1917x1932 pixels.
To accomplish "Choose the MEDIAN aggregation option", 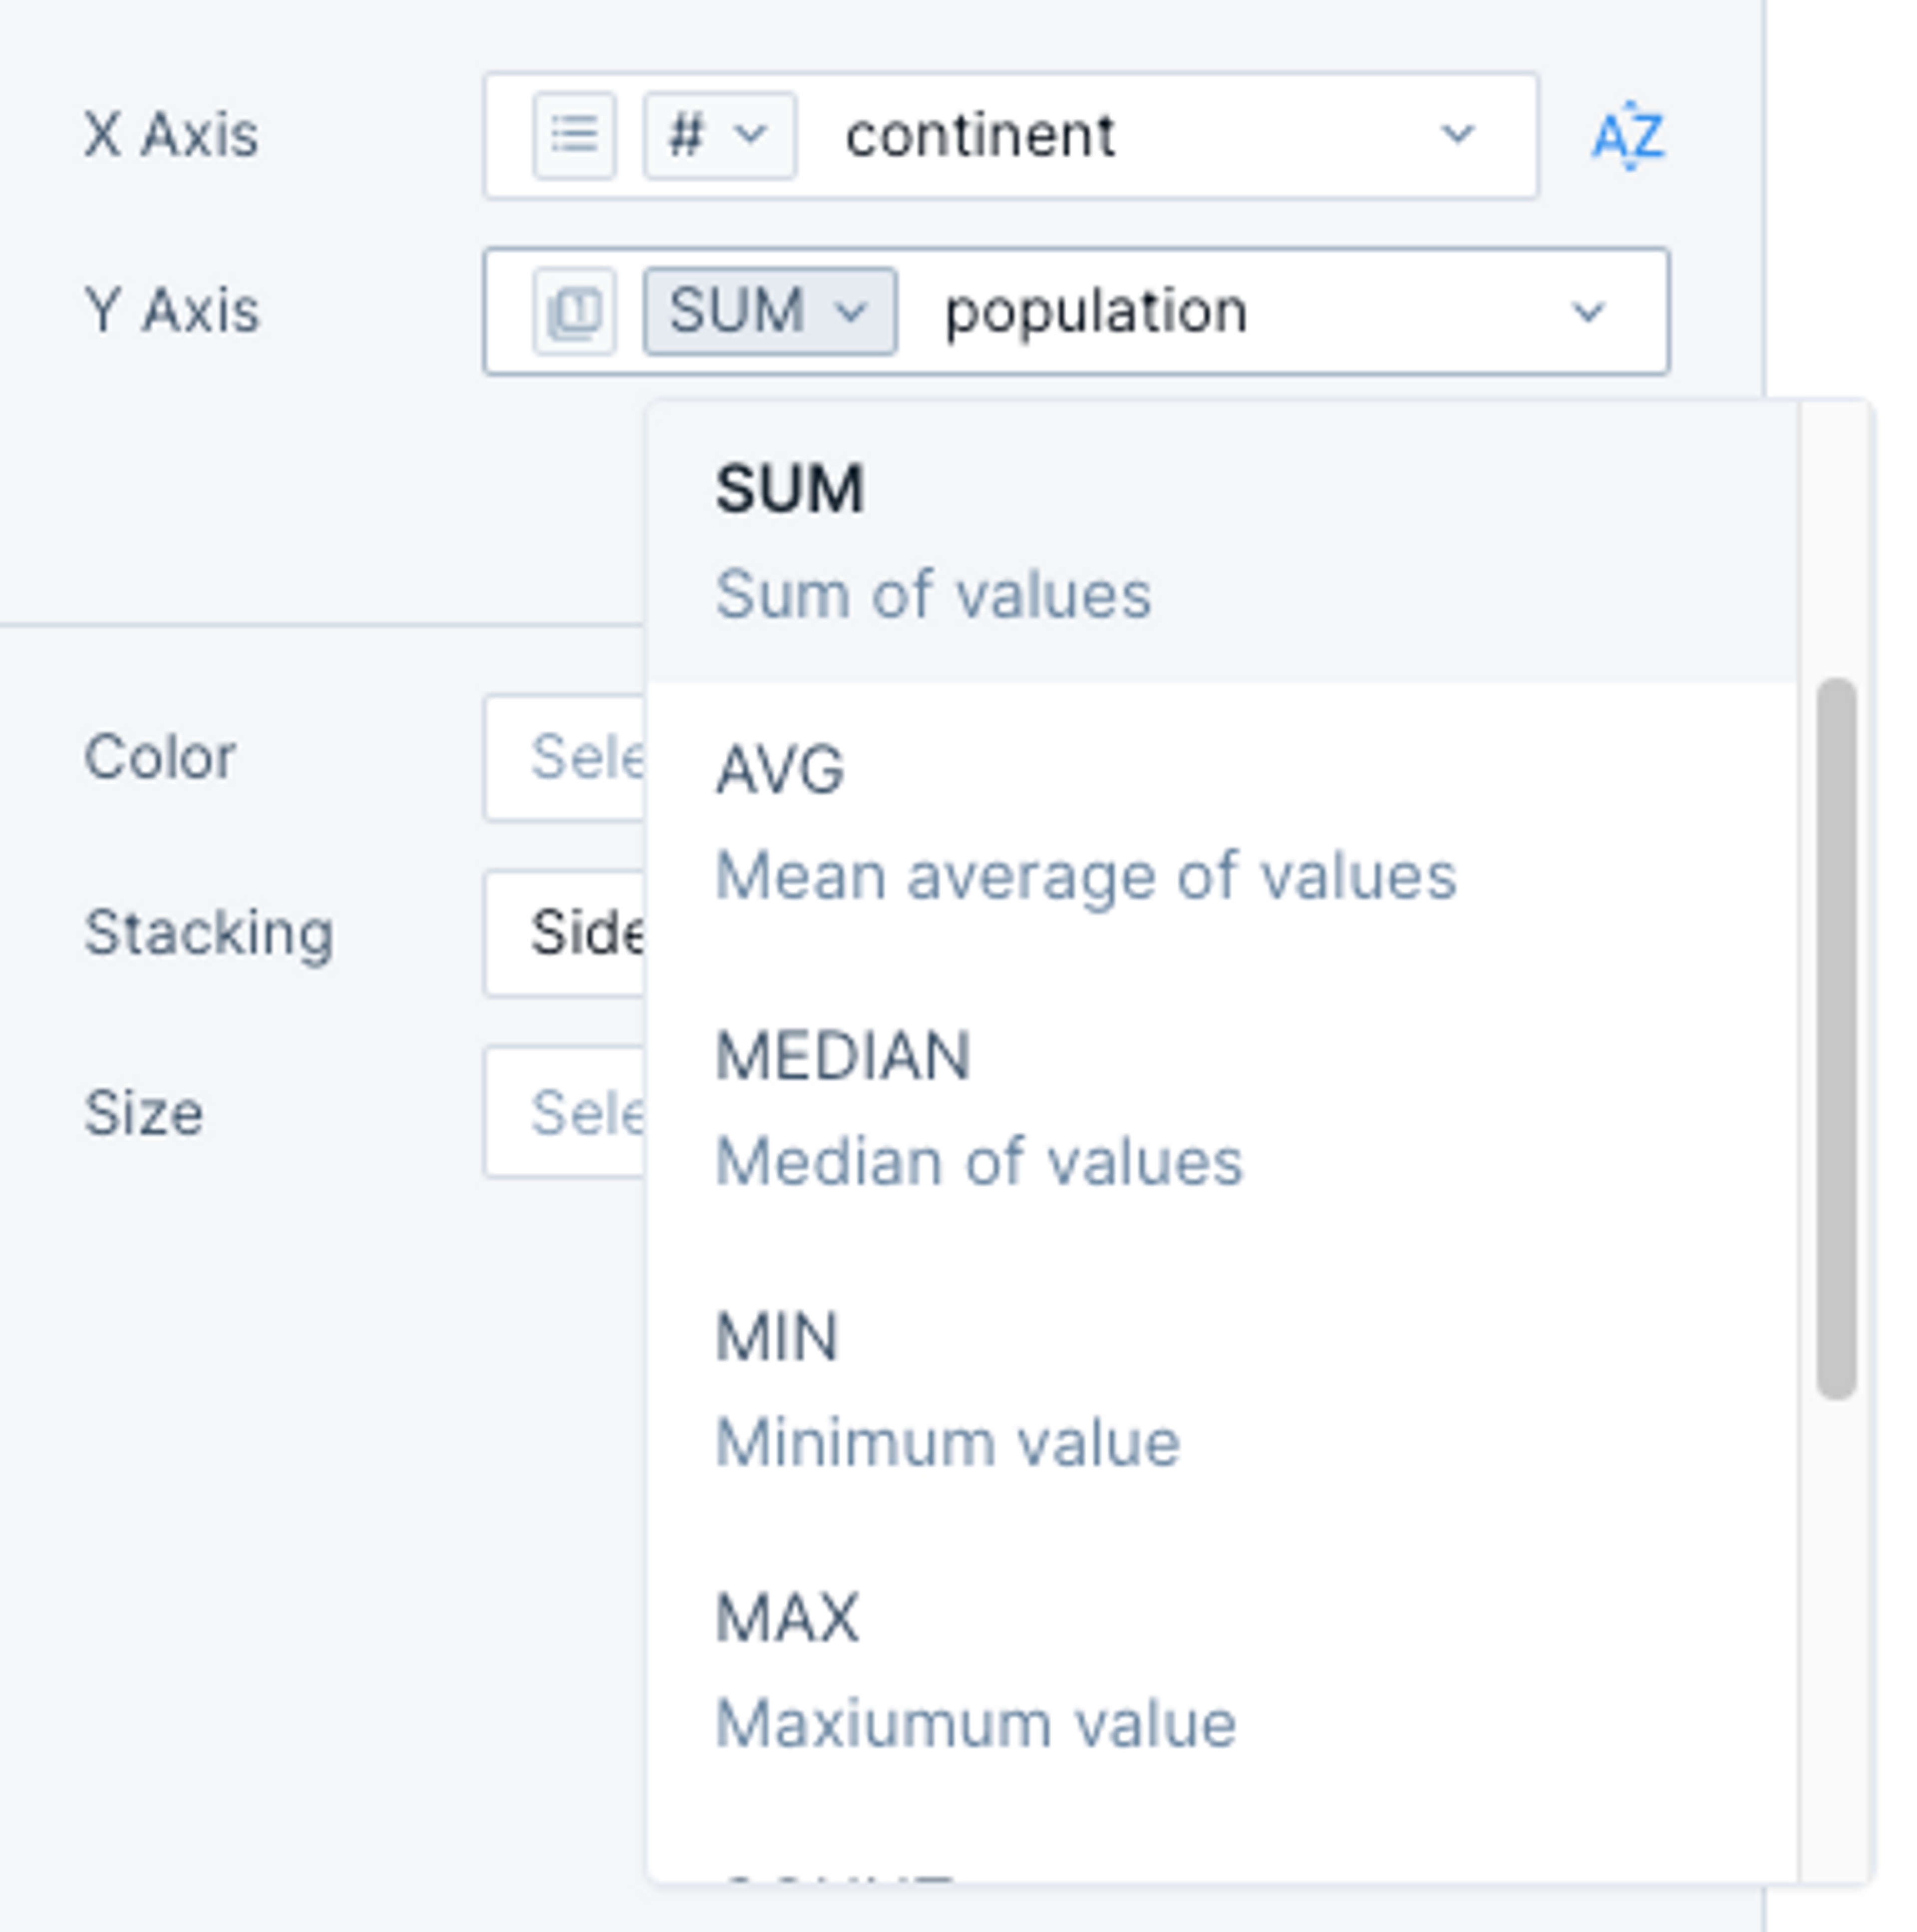I will click(x=1222, y=1107).
